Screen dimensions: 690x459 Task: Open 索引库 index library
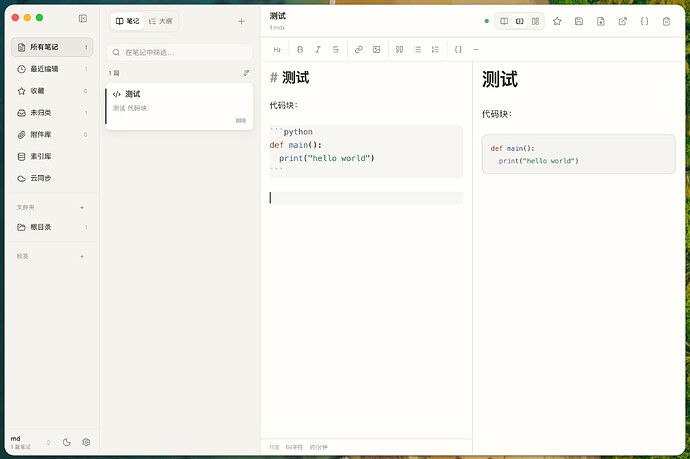click(x=52, y=157)
